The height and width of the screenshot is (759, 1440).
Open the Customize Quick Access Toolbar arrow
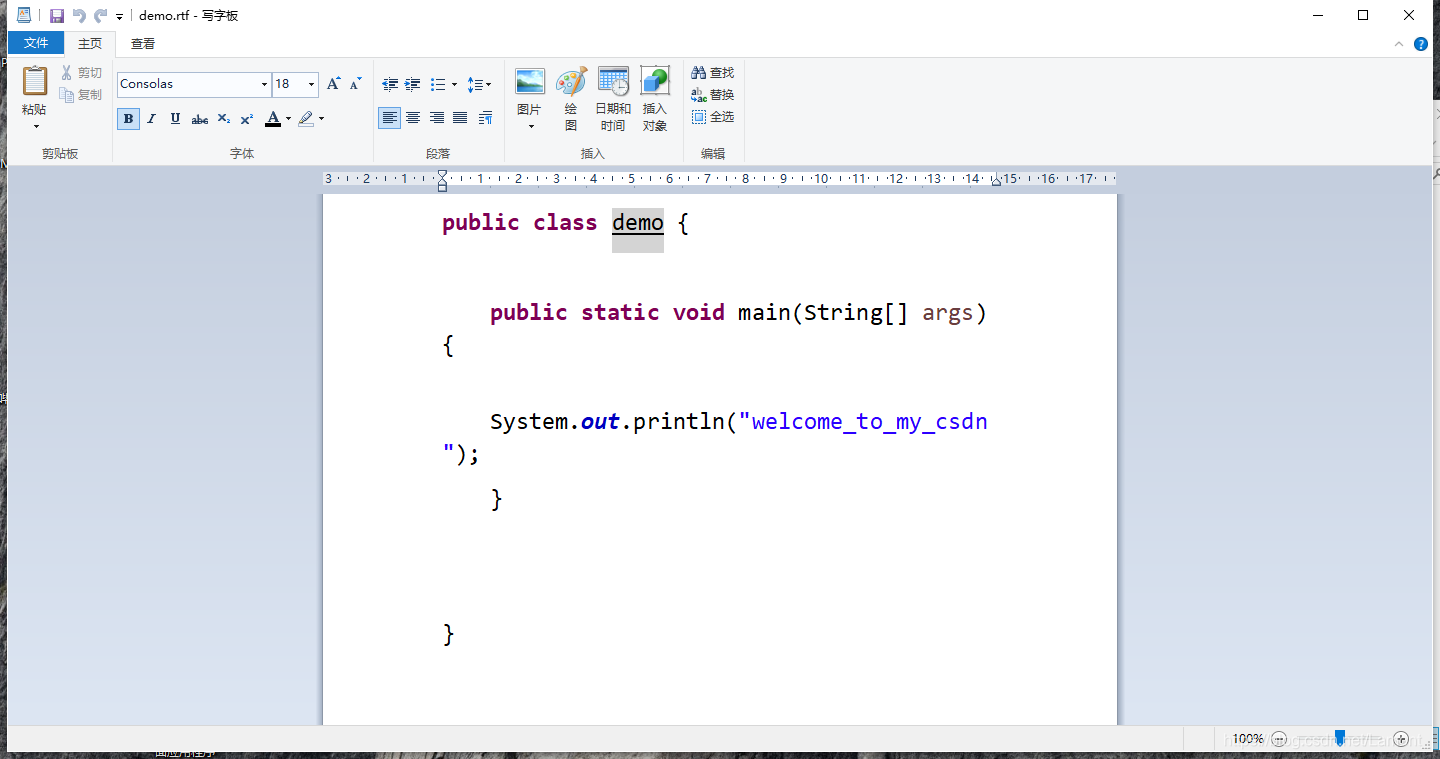click(x=119, y=17)
